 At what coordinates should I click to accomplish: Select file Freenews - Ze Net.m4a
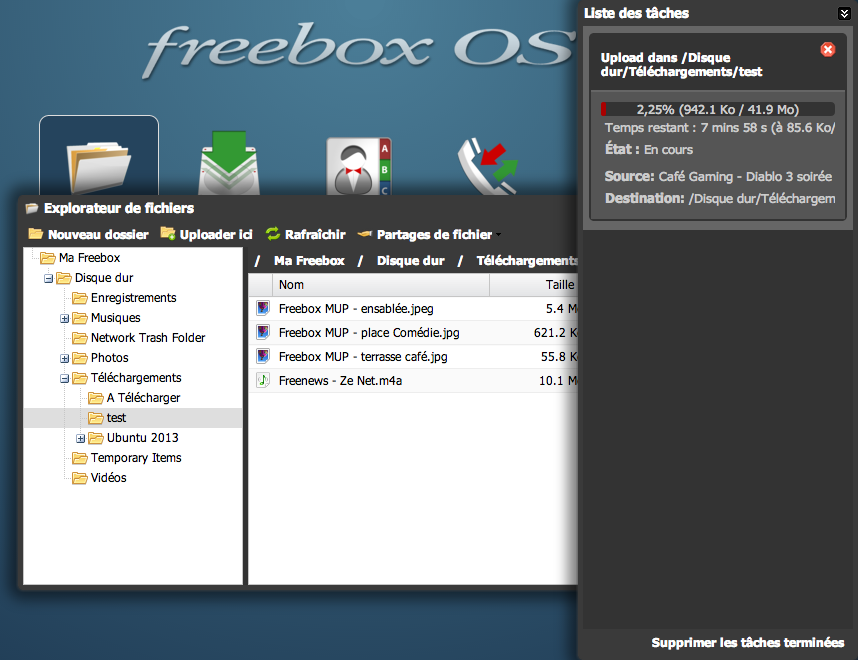pos(413,381)
